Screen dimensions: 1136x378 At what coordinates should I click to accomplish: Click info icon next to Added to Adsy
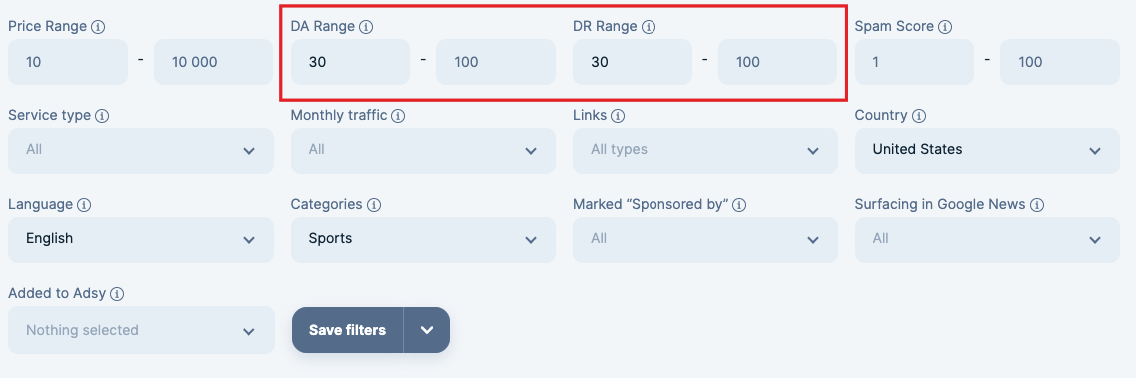[x=117, y=294]
